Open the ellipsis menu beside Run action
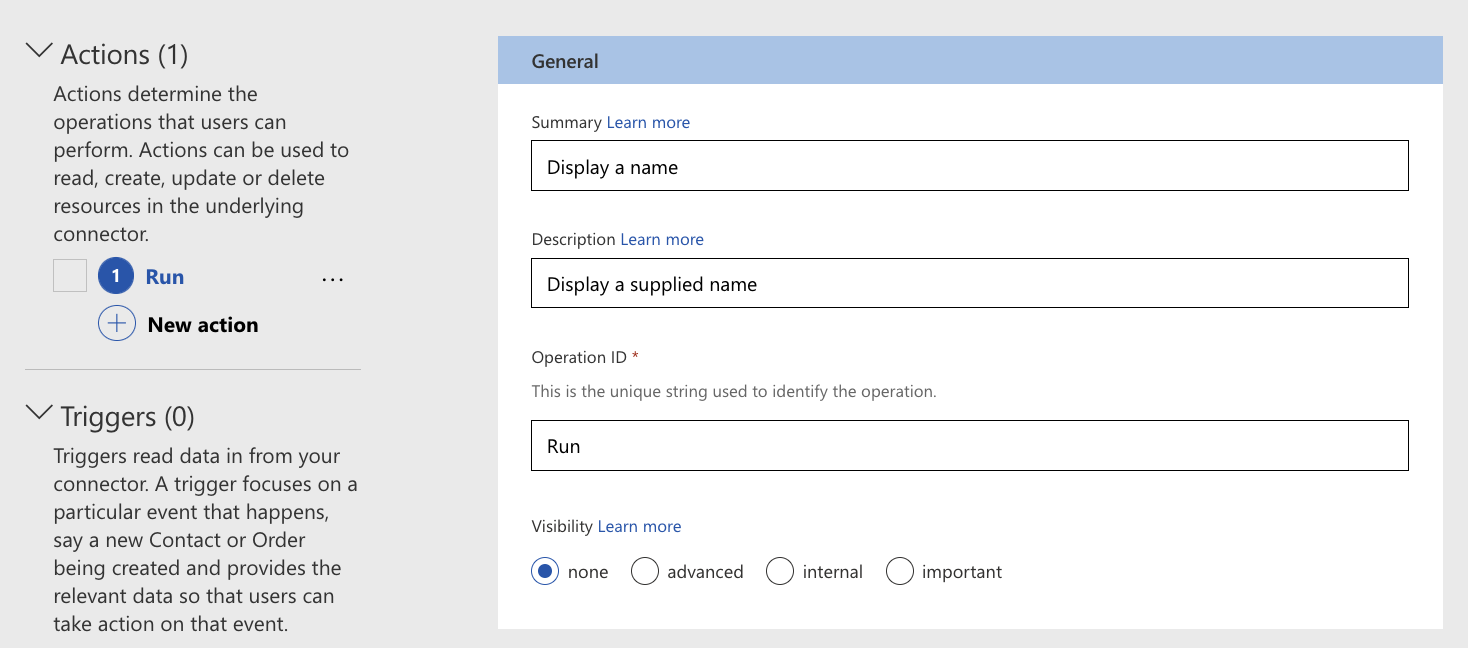This screenshot has height=648, width=1468. tap(333, 279)
